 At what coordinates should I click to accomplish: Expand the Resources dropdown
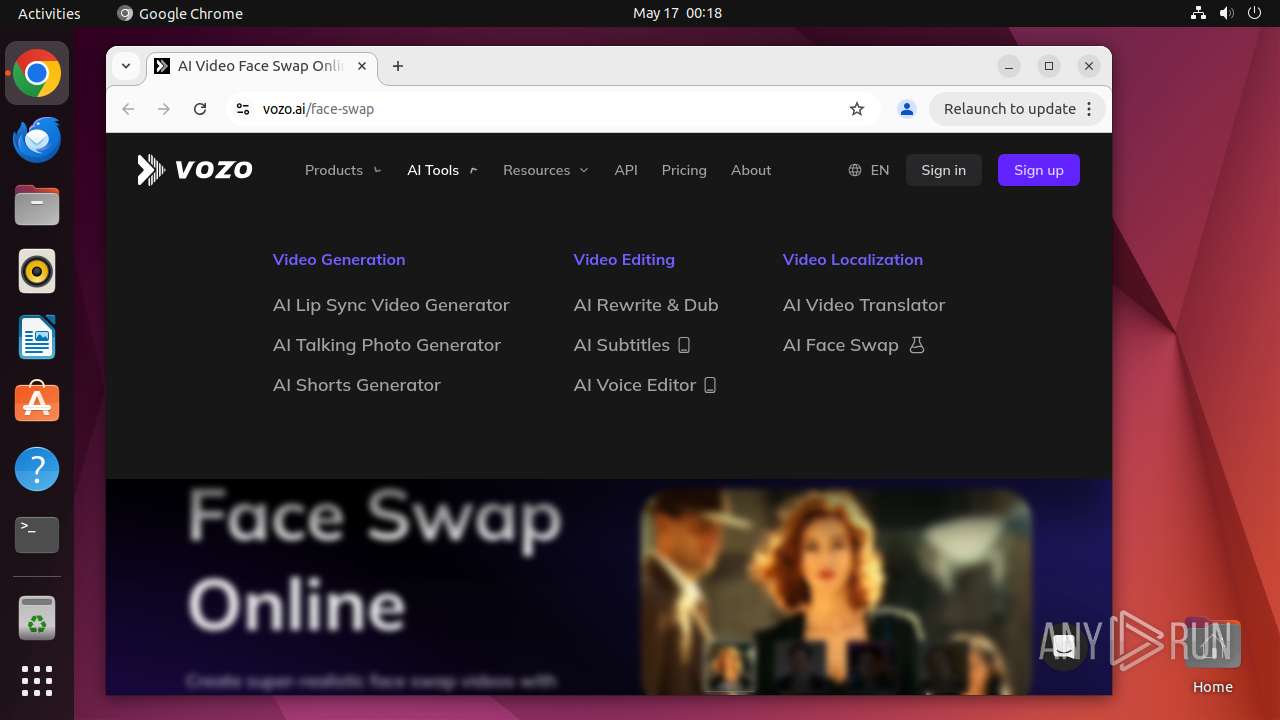click(545, 170)
